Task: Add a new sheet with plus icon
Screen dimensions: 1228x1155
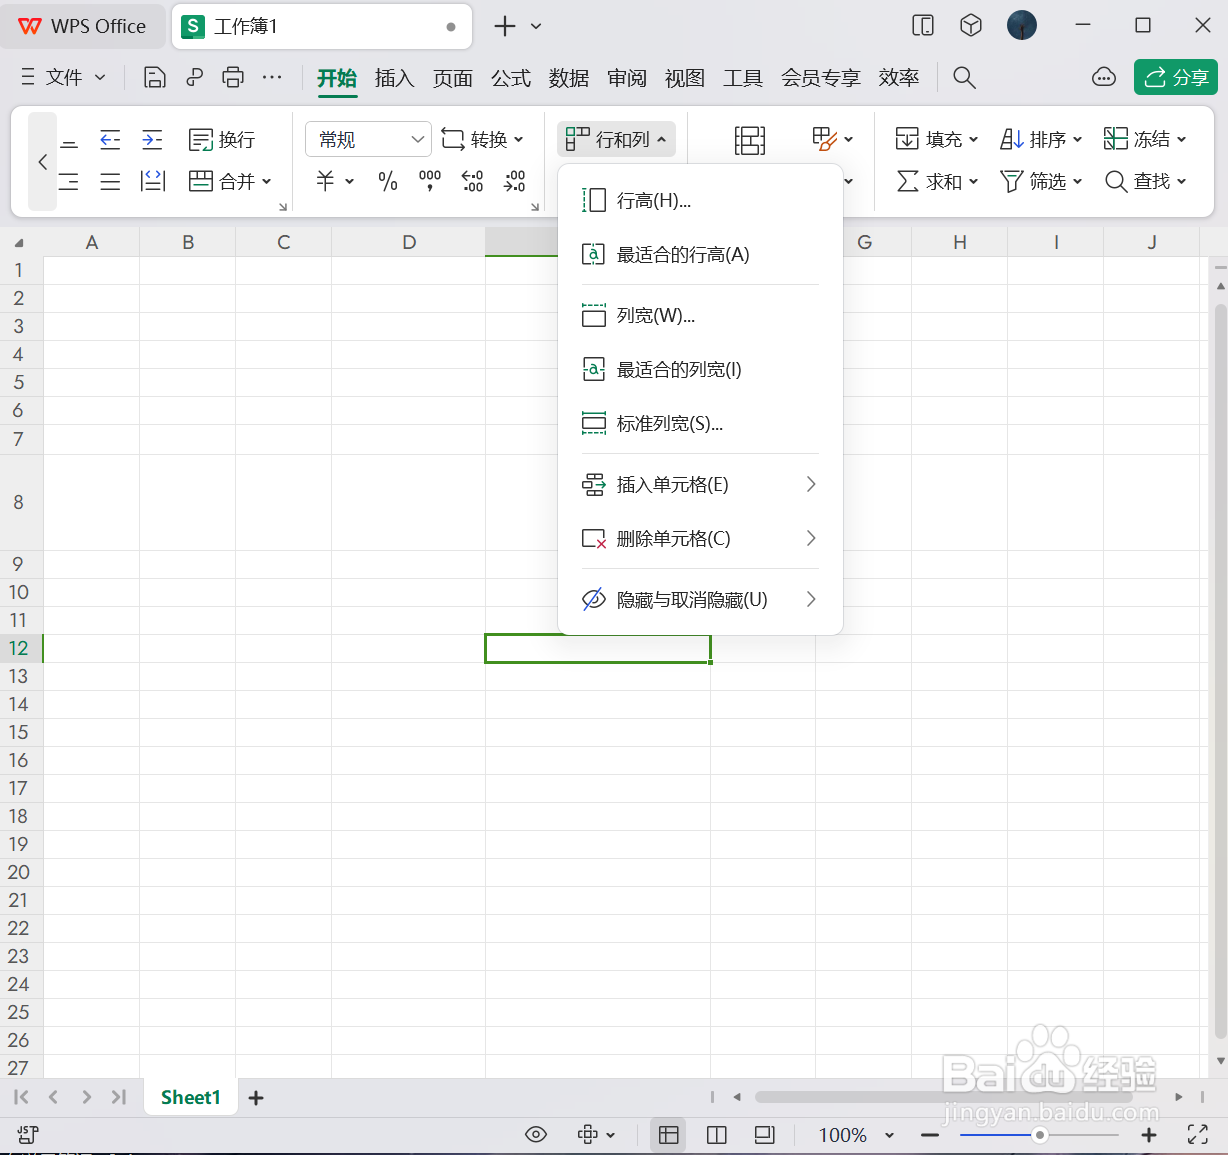Action: point(256,1098)
